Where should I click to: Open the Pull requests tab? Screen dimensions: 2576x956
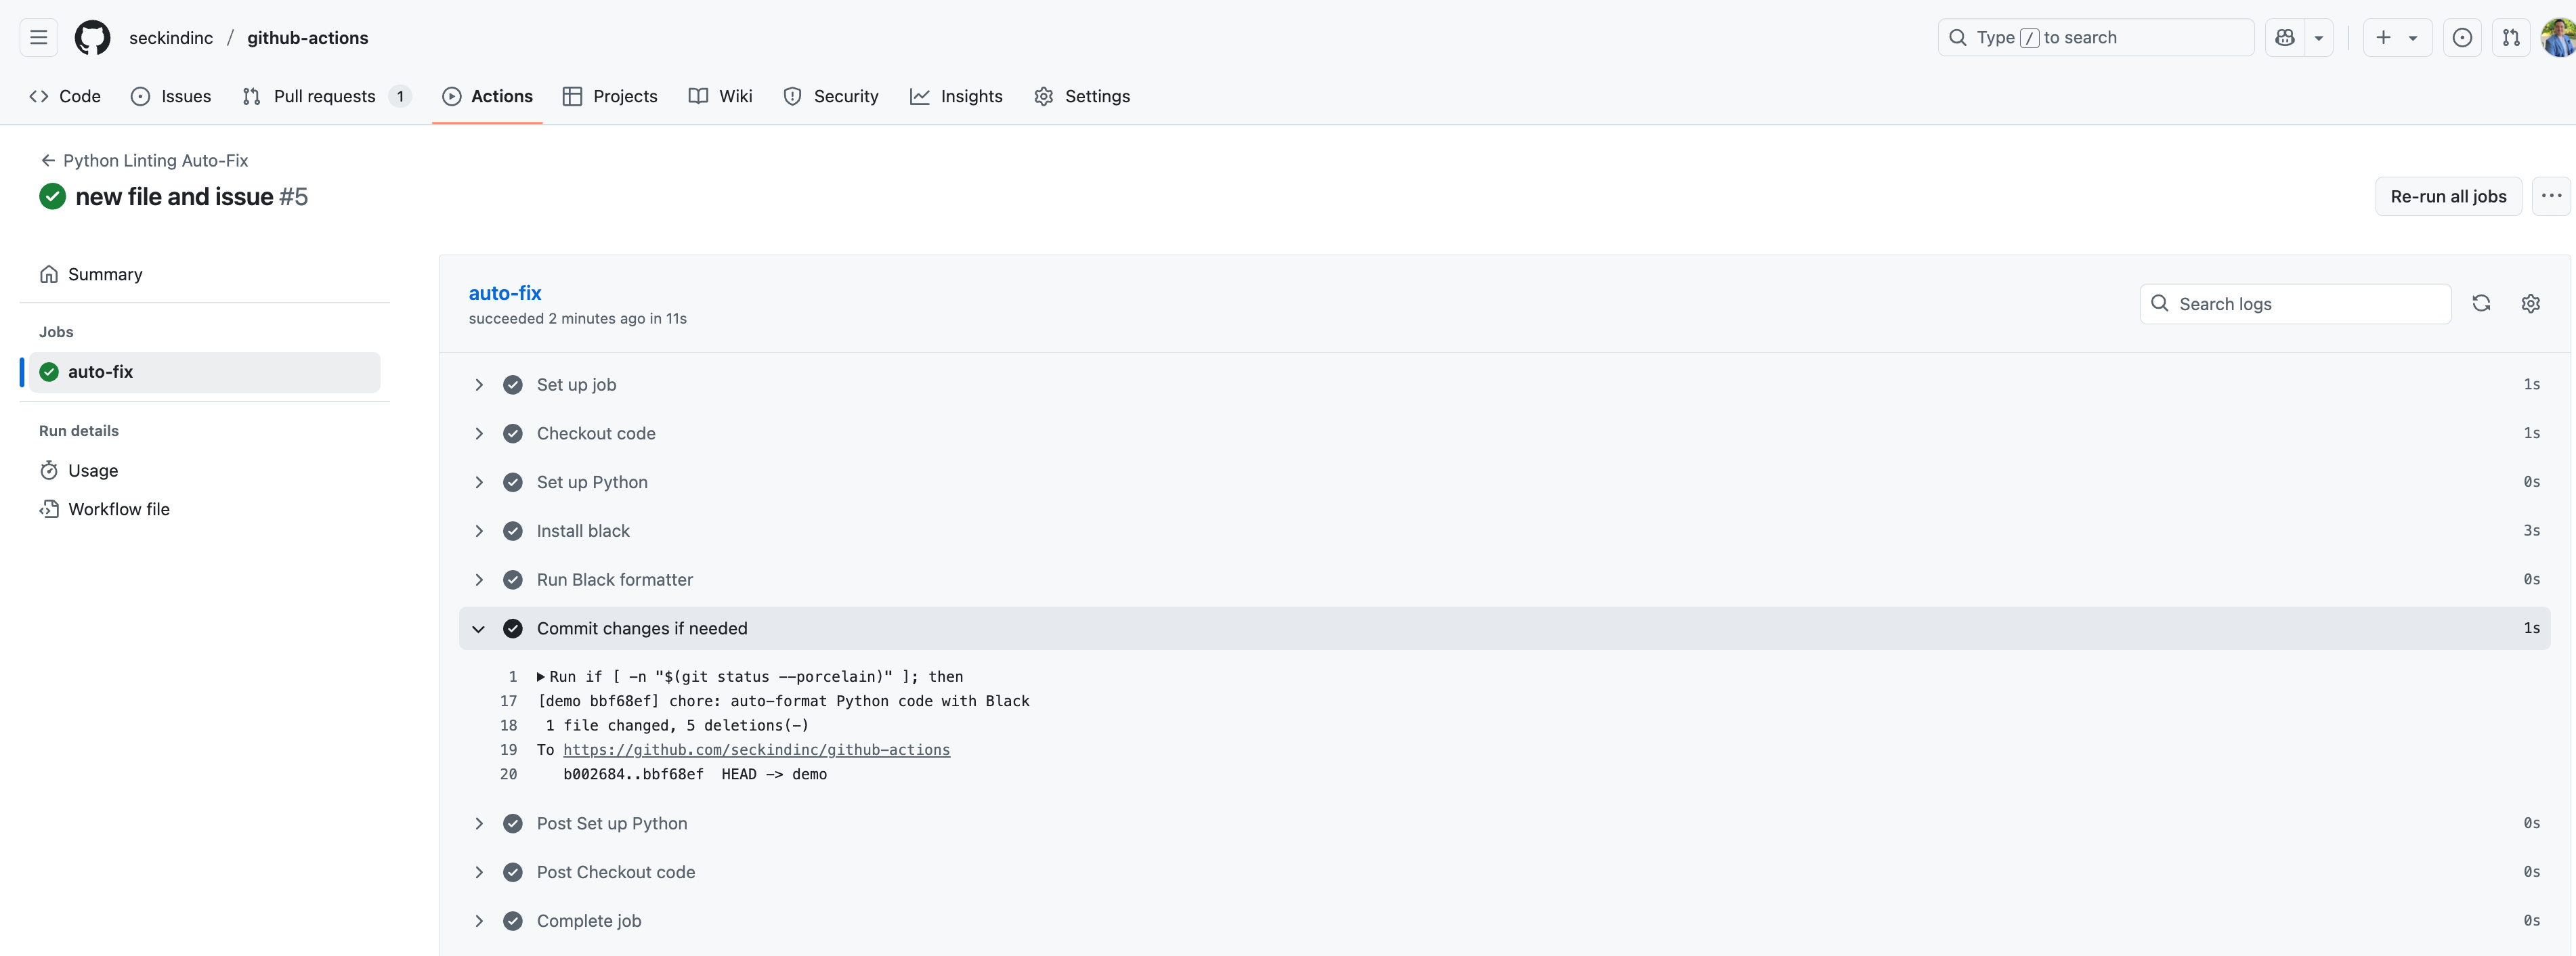[x=324, y=96]
